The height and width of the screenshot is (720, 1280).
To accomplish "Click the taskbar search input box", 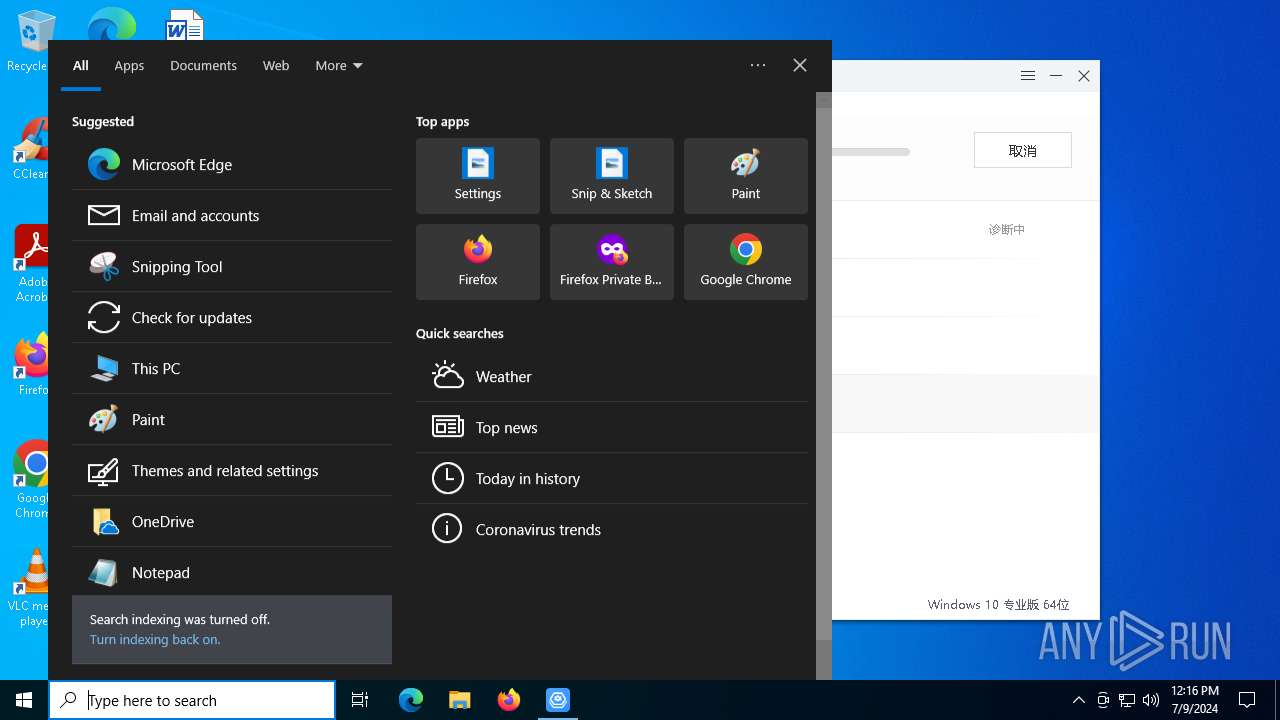I will pyautogui.click(x=192, y=700).
